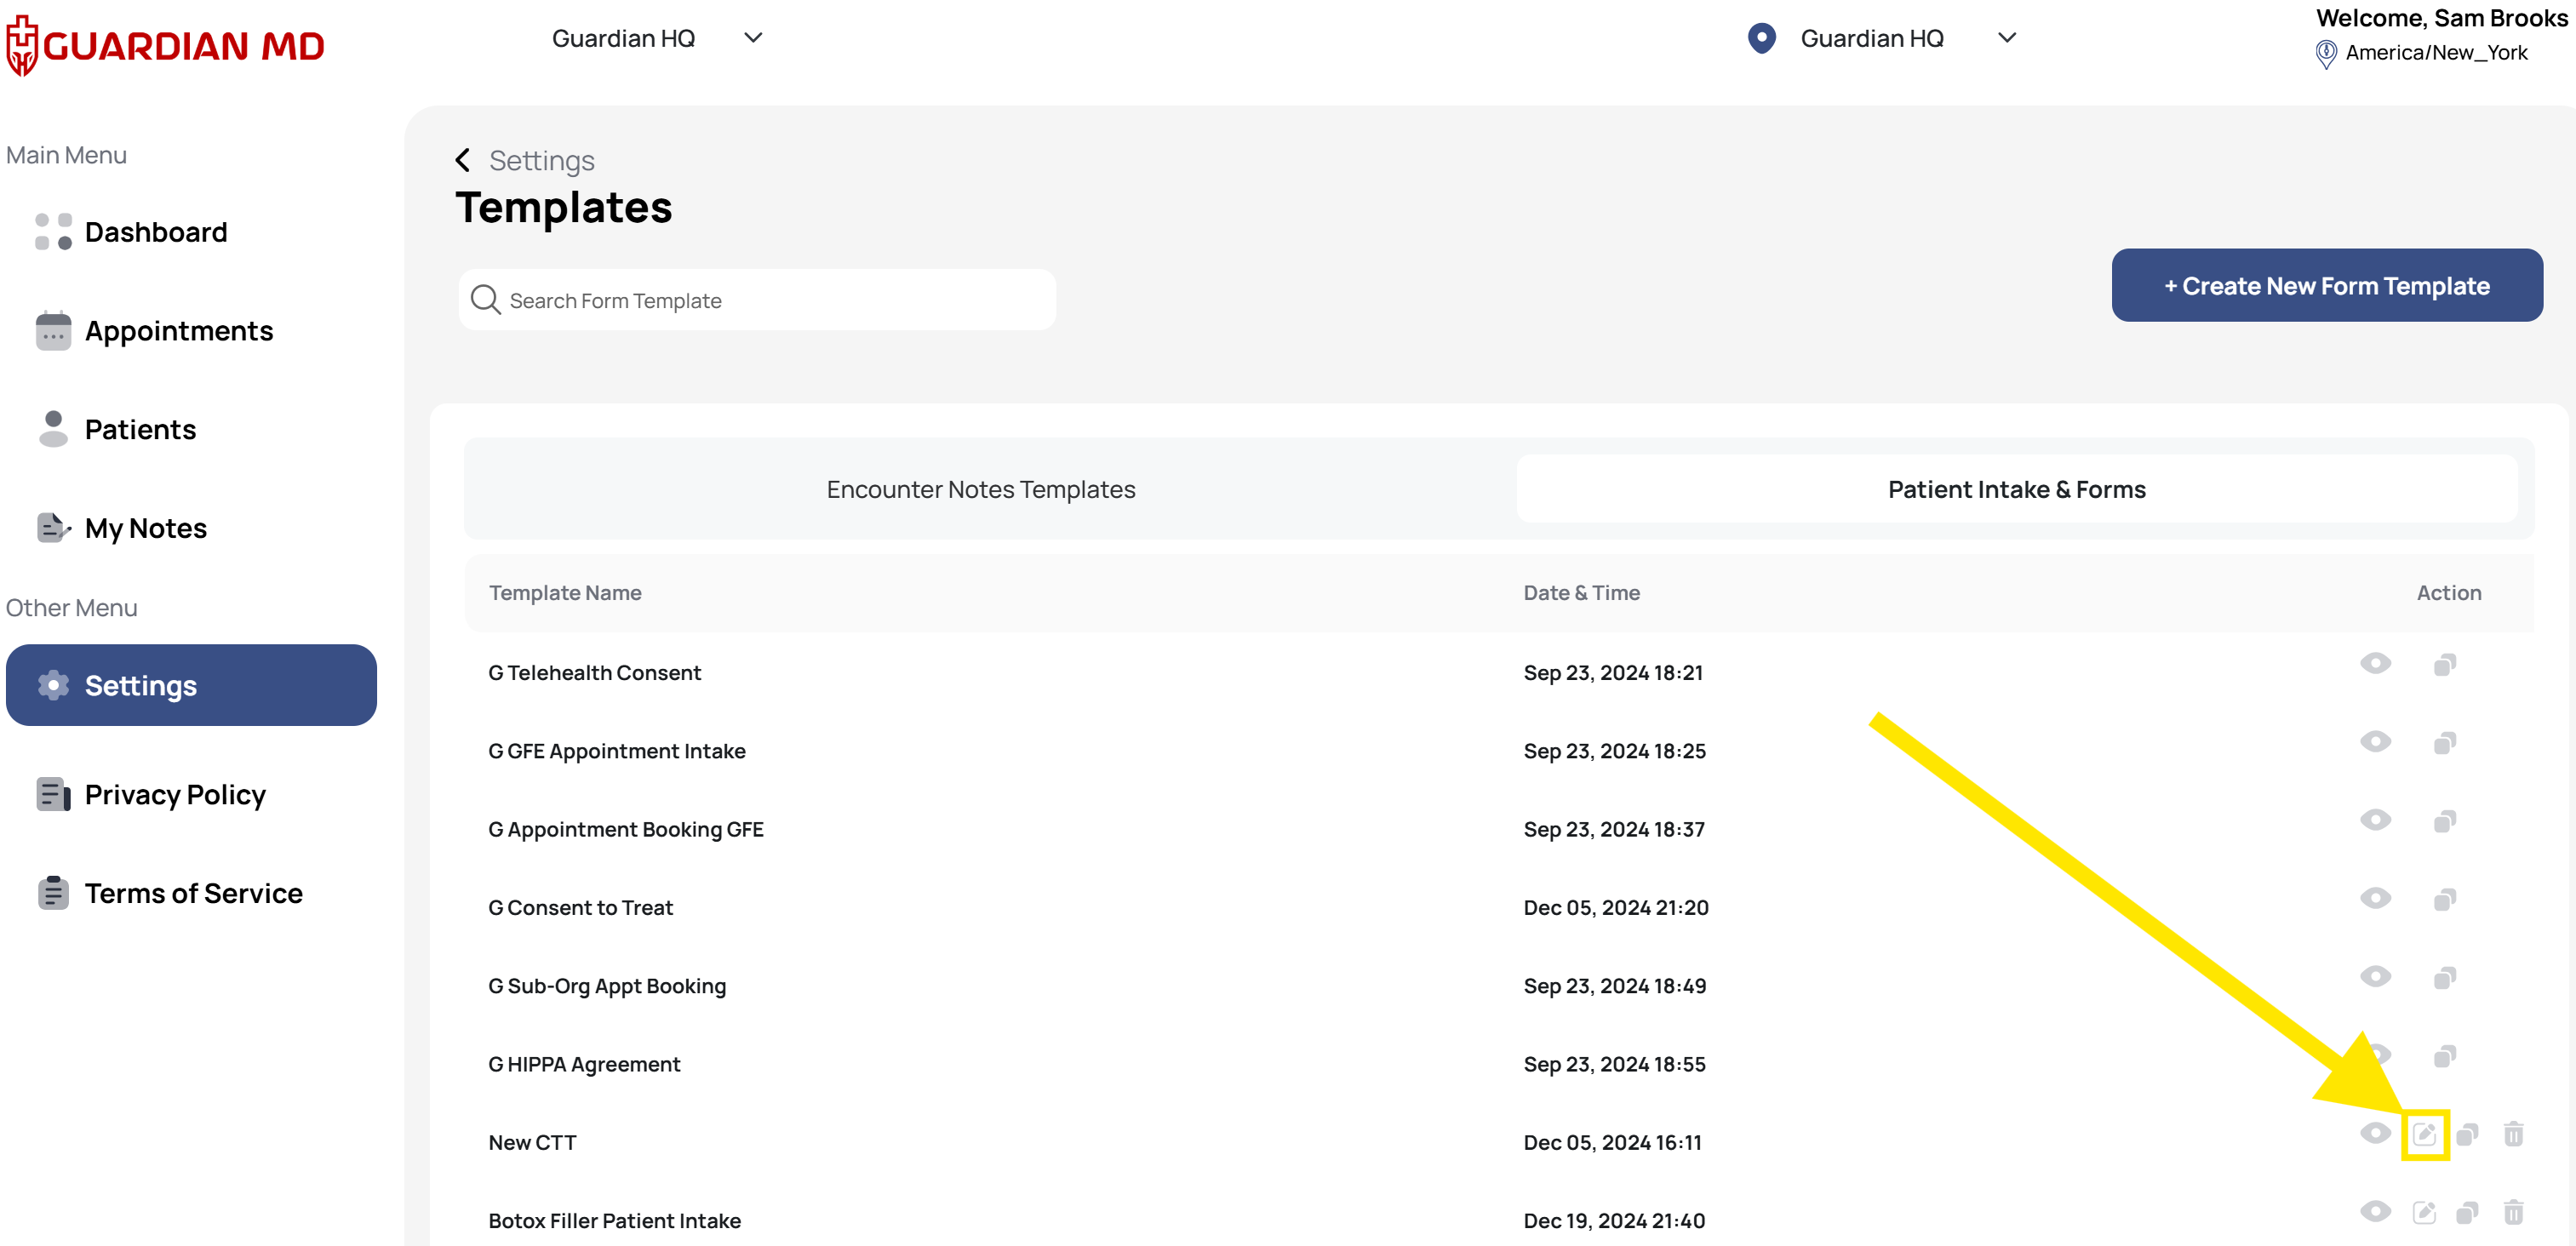Duplicate the G Telehealth Consent template

click(2444, 665)
